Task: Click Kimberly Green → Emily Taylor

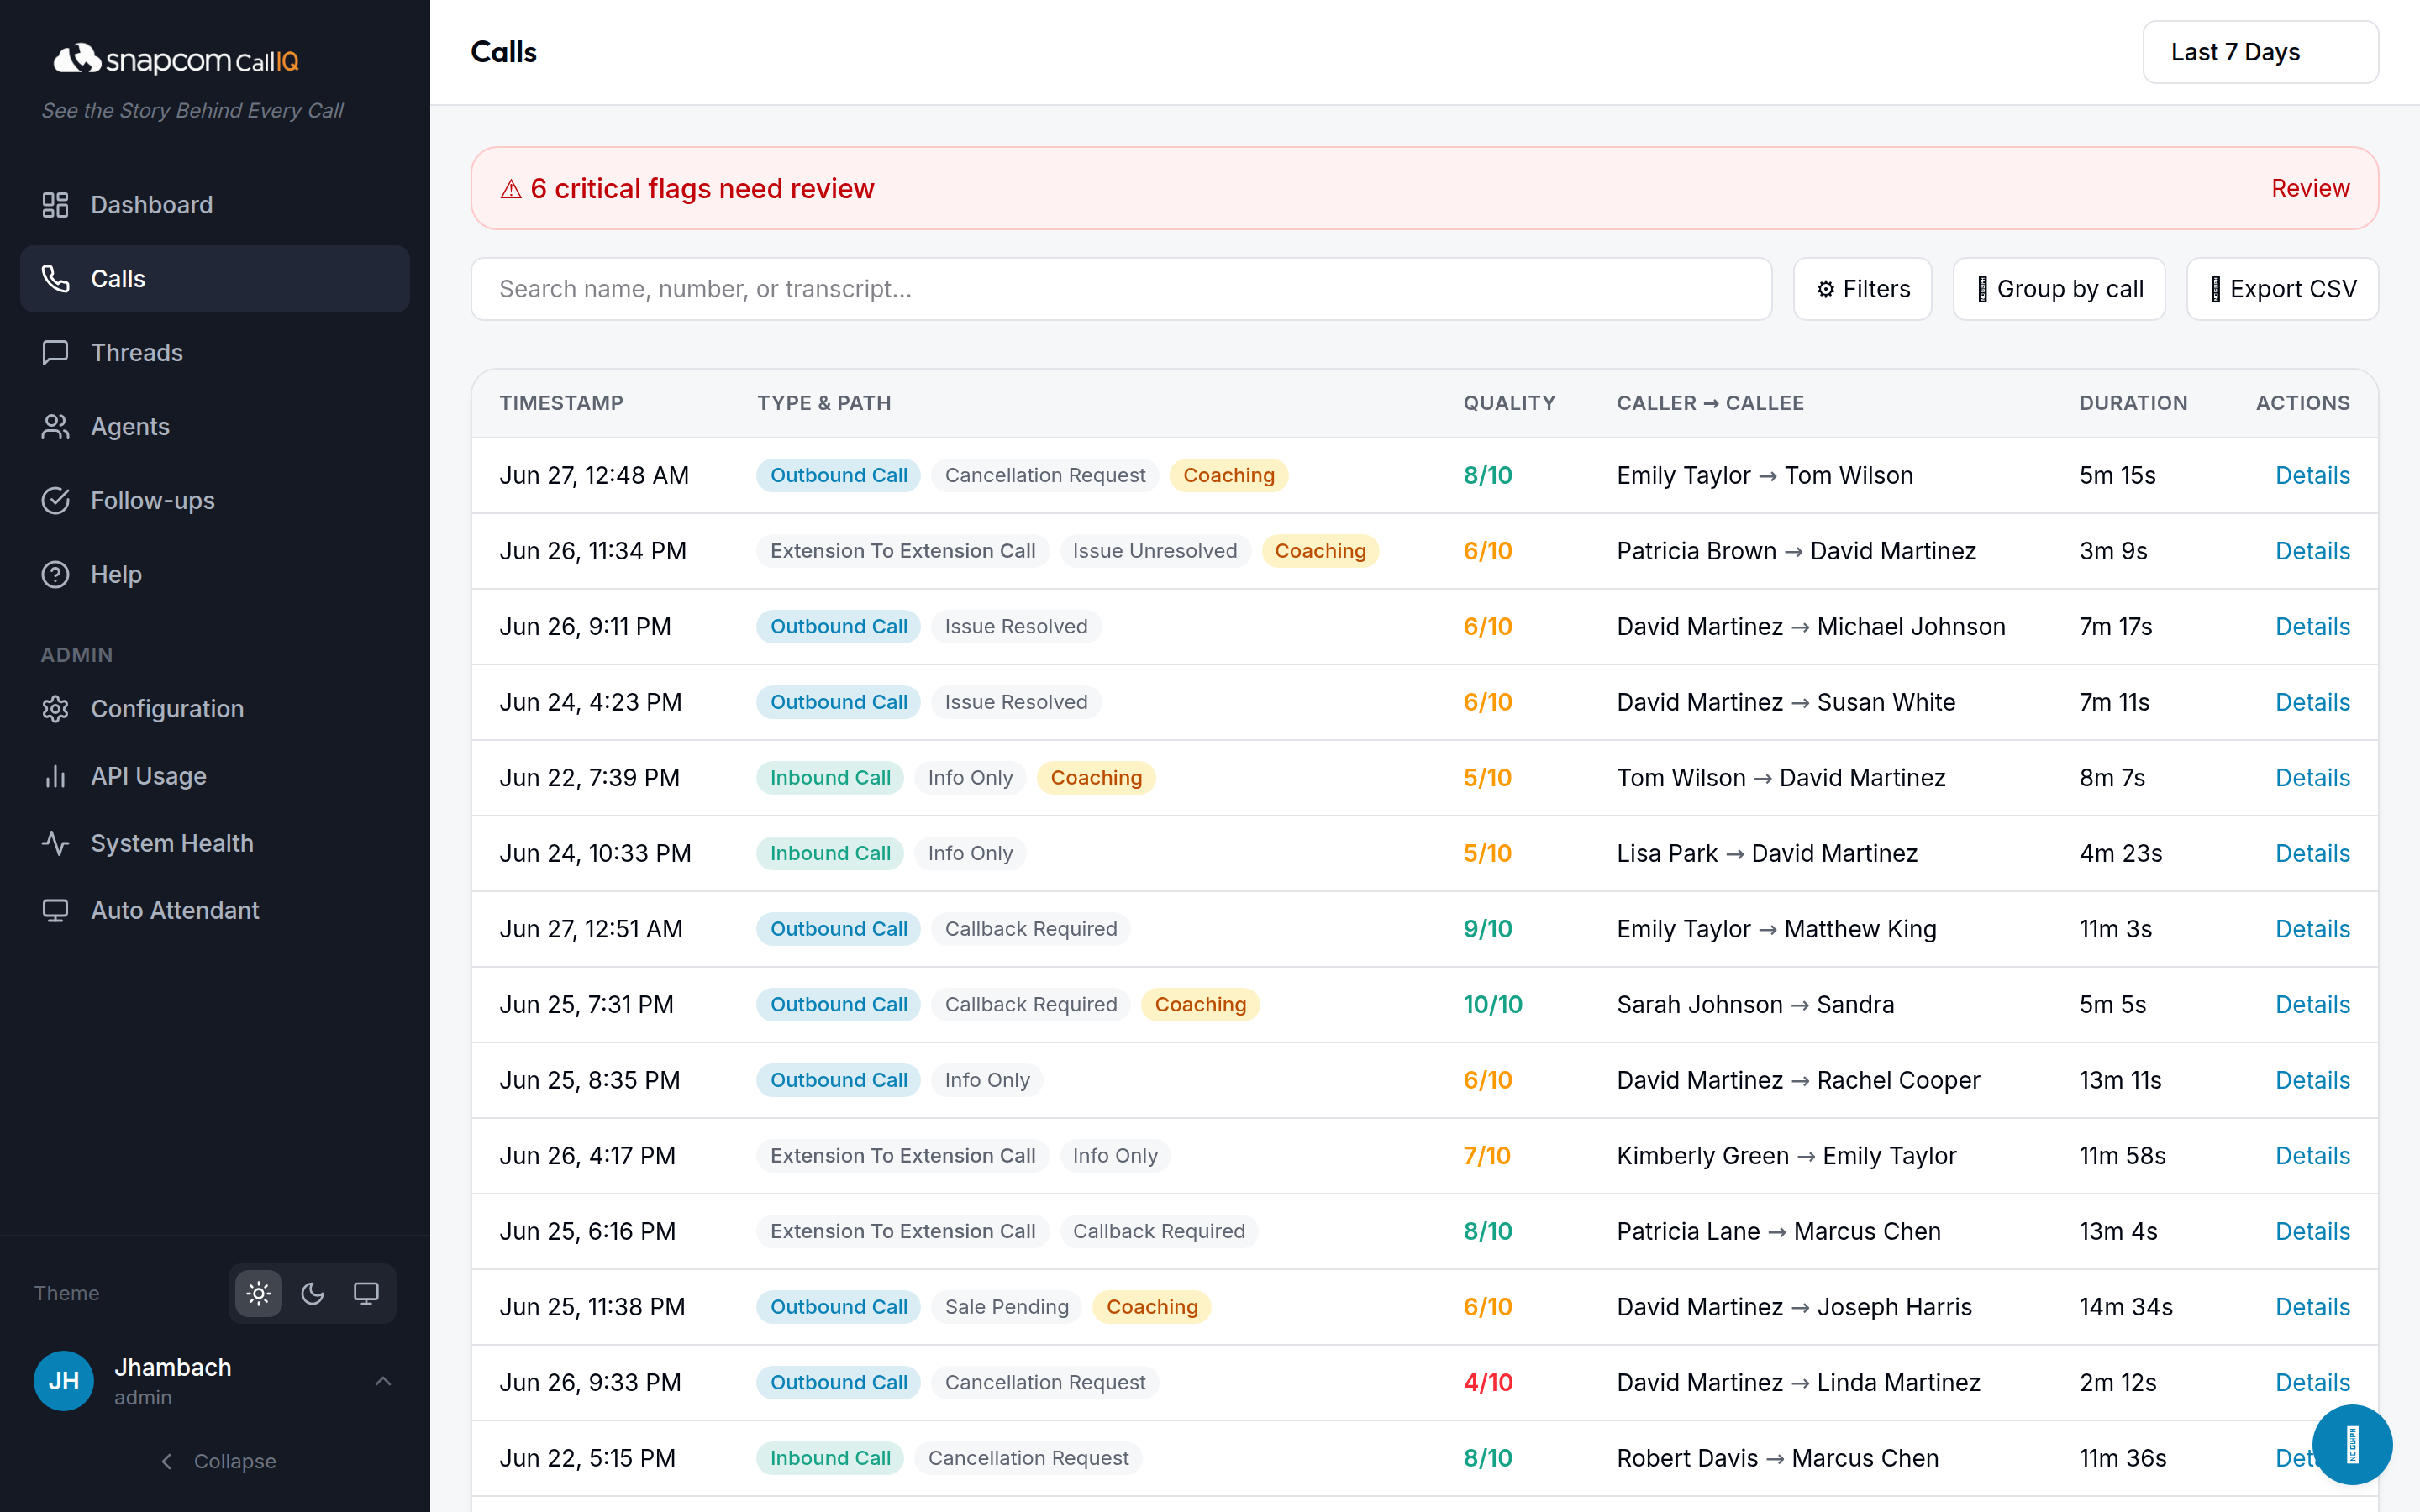Action: [x=1786, y=1156]
